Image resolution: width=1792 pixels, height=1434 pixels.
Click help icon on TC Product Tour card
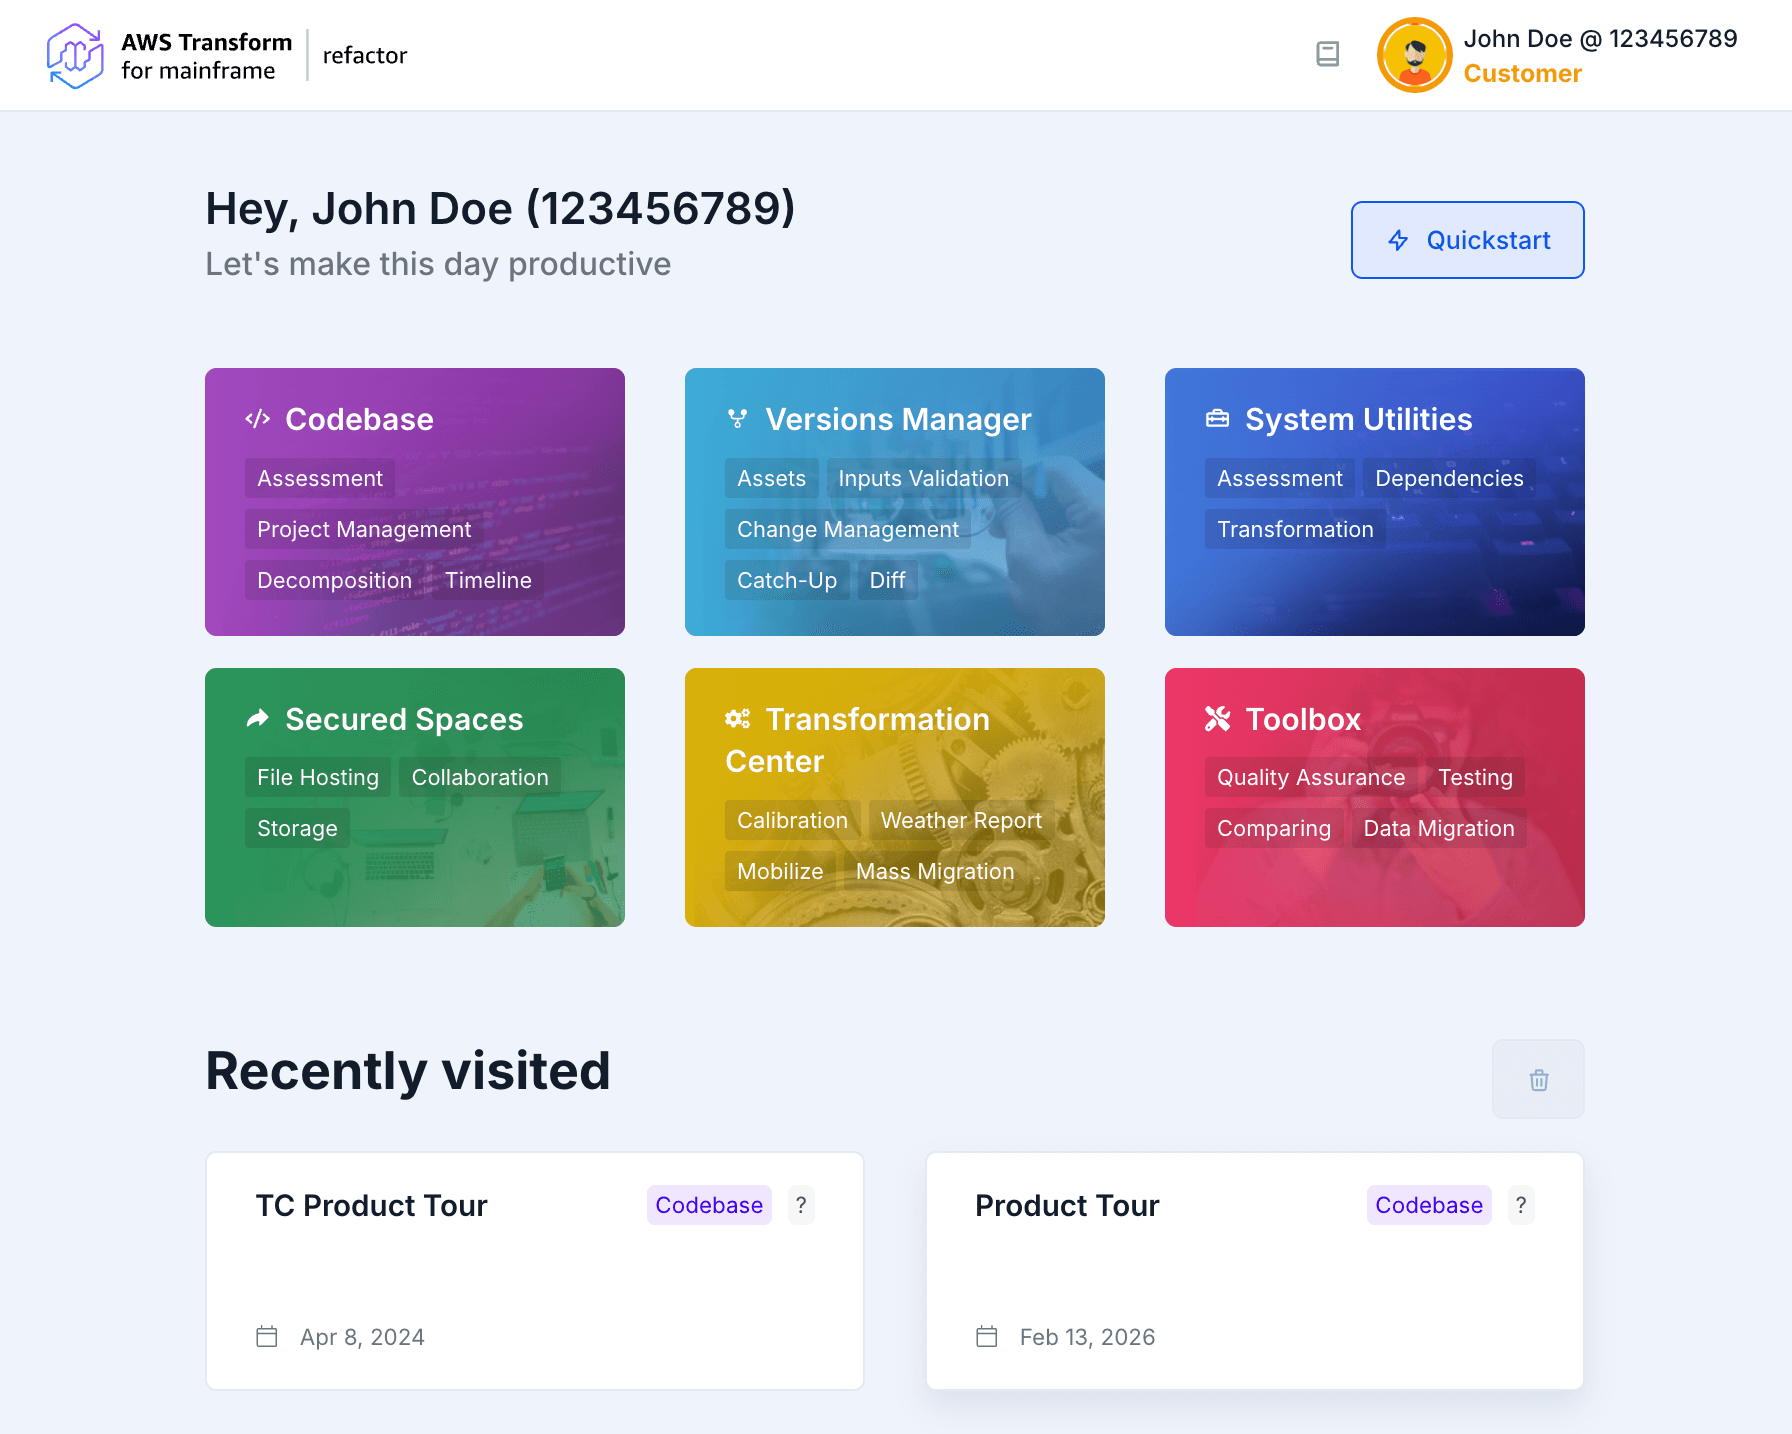(x=801, y=1205)
